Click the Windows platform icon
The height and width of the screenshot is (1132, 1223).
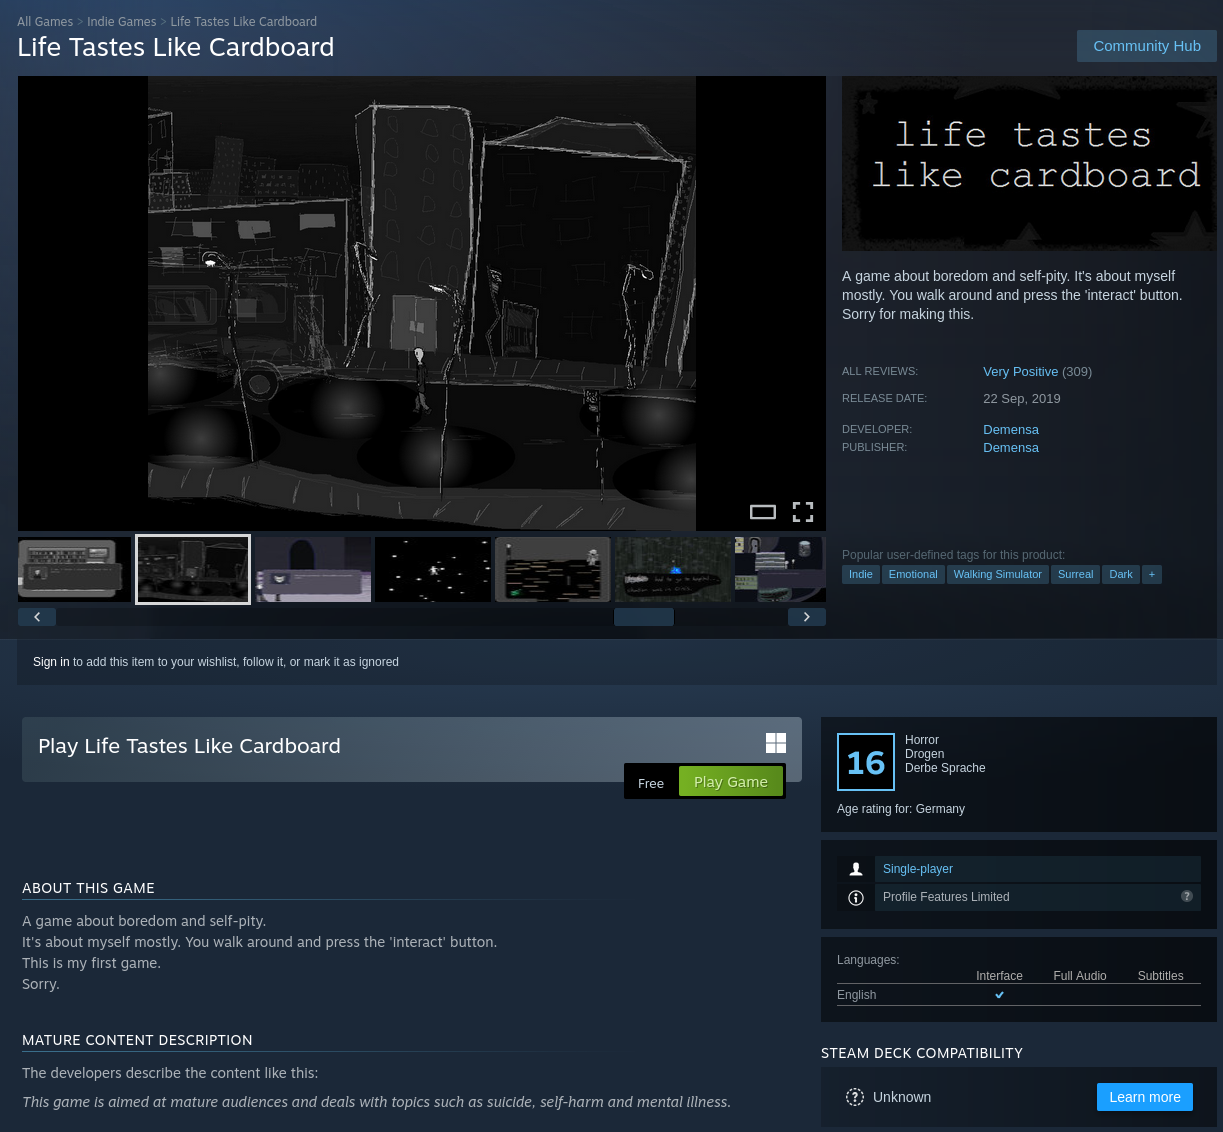click(x=776, y=743)
